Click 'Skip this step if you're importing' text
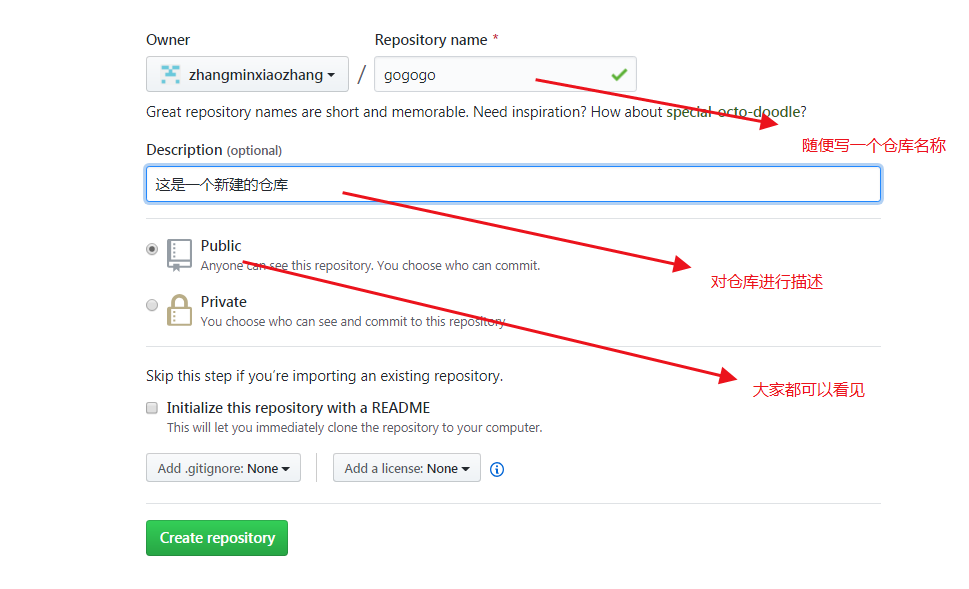This screenshot has width=969, height=589. [x=324, y=376]
